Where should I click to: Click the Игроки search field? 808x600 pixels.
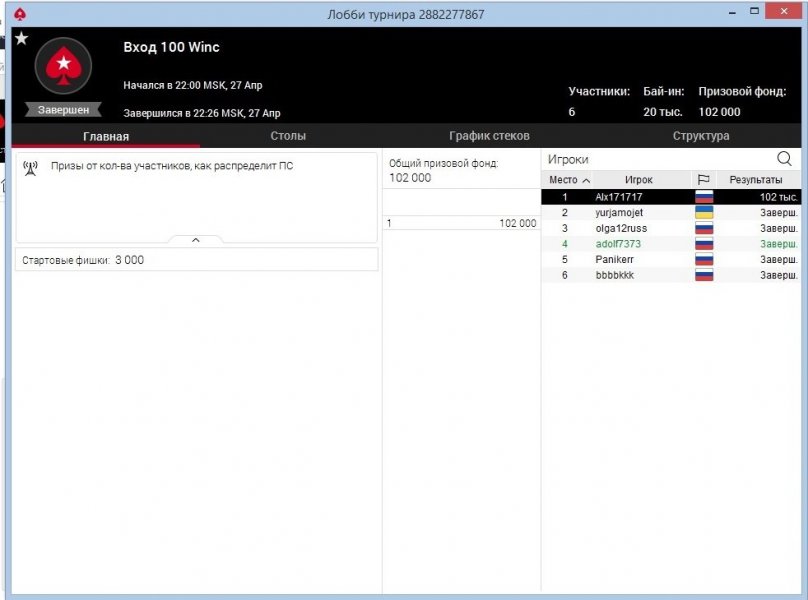pyautogui.click(x=655, y=159)
